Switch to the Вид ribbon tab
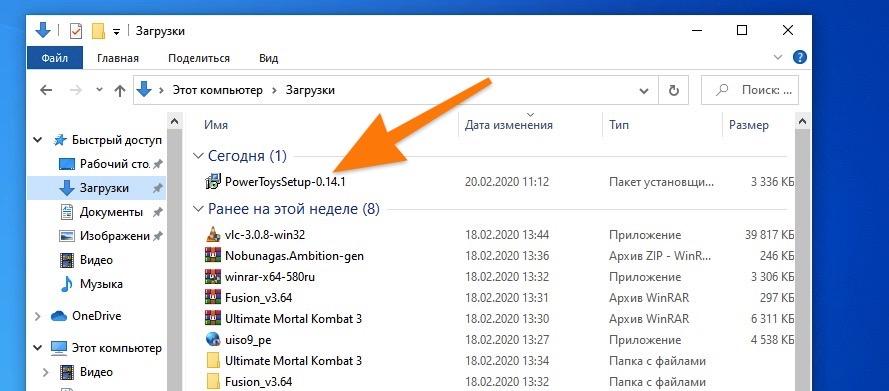This screenshot has width=889, height=391. tap(269, 58)
